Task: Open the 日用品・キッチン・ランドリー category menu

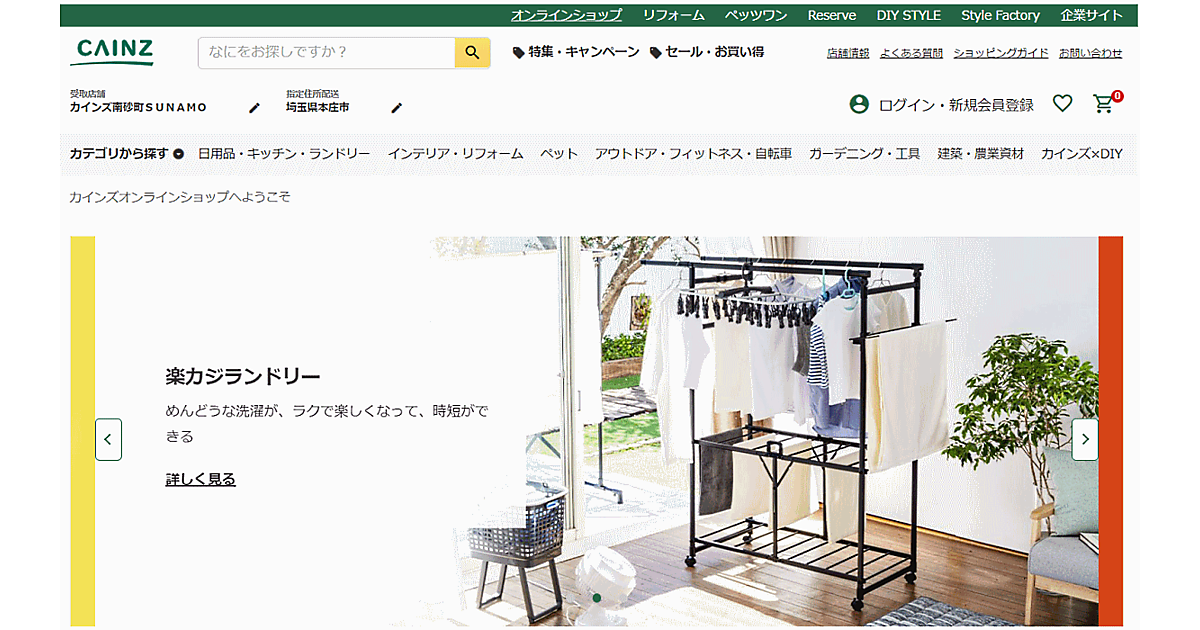Action: pyautogui.click(x=284, y=154)
